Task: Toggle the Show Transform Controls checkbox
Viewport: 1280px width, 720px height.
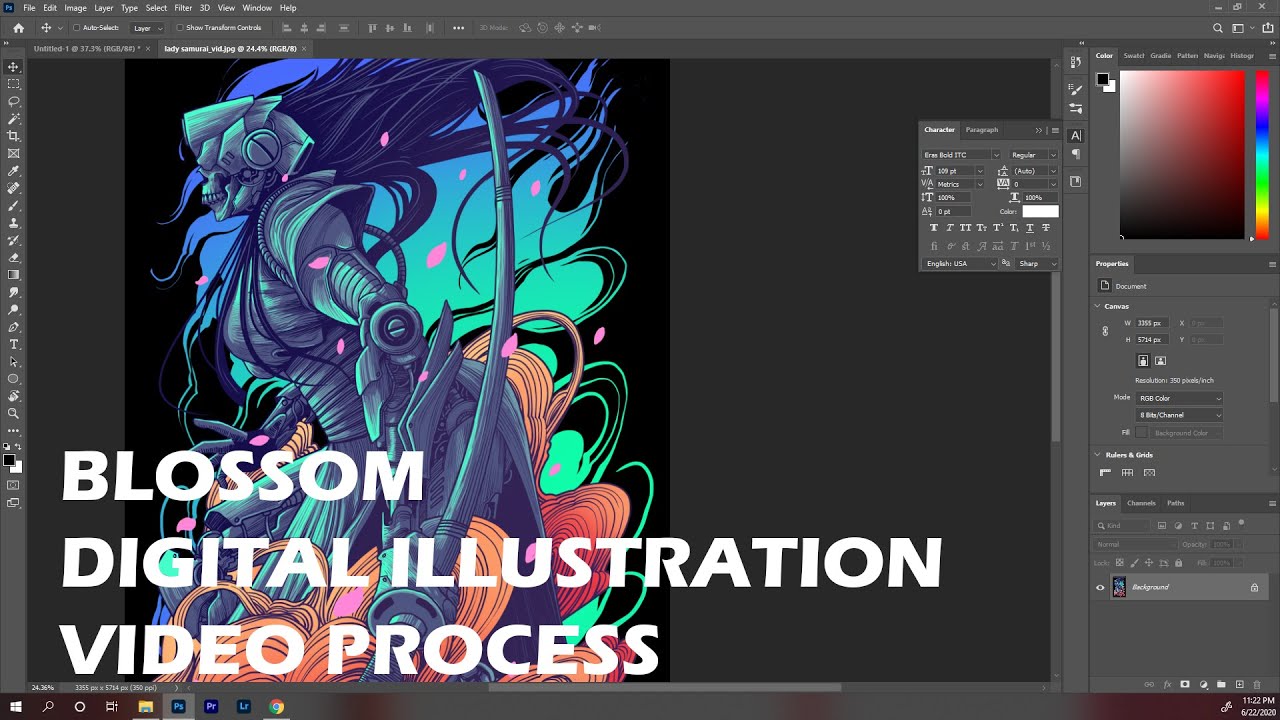Action: tap(180, 28)
